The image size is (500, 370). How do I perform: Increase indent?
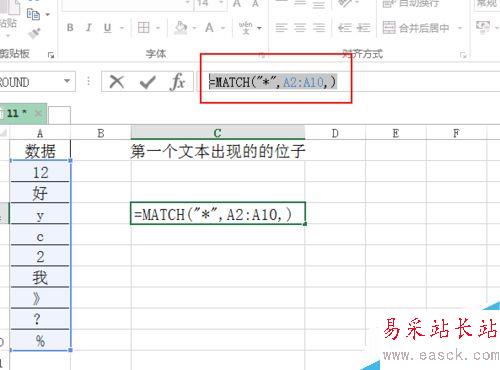tap(363, 28)
